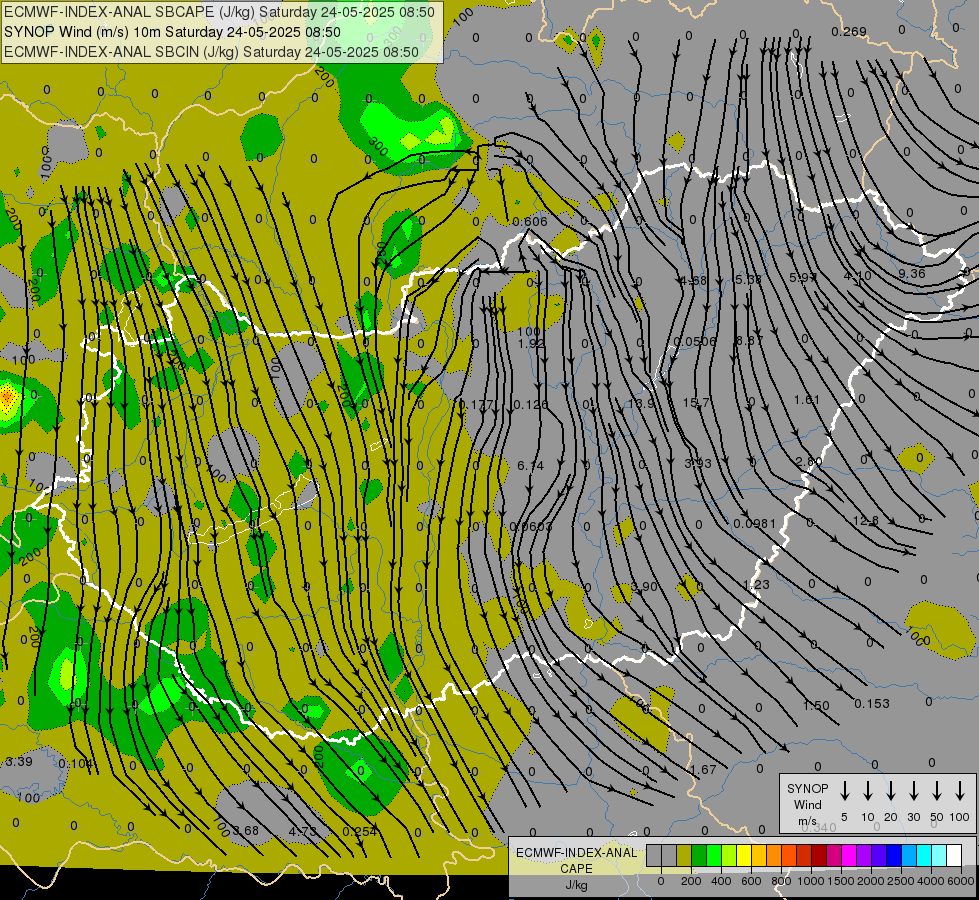Click the map value 1.61
Screen dimensions: 979x900
click(807, 399)
